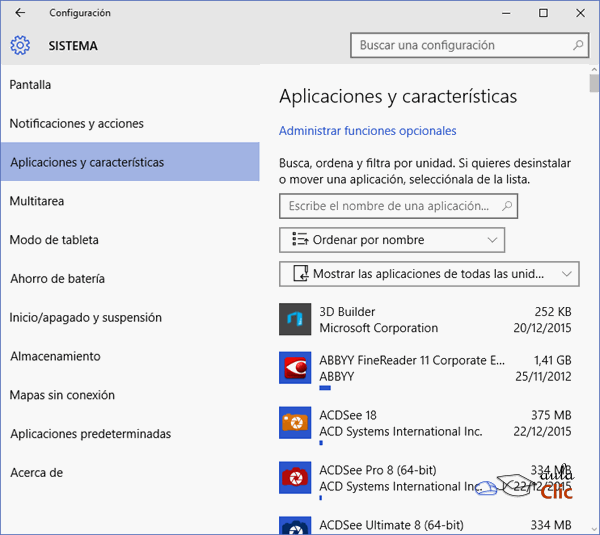Click the back arrow in title bar

coord(21,13)
